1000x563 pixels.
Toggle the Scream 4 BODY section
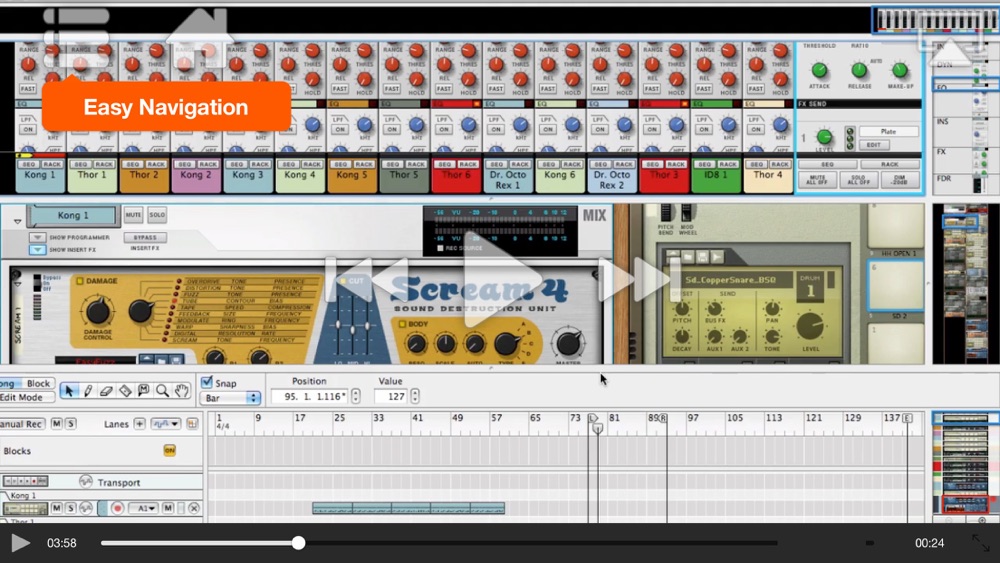click(402, 324)
